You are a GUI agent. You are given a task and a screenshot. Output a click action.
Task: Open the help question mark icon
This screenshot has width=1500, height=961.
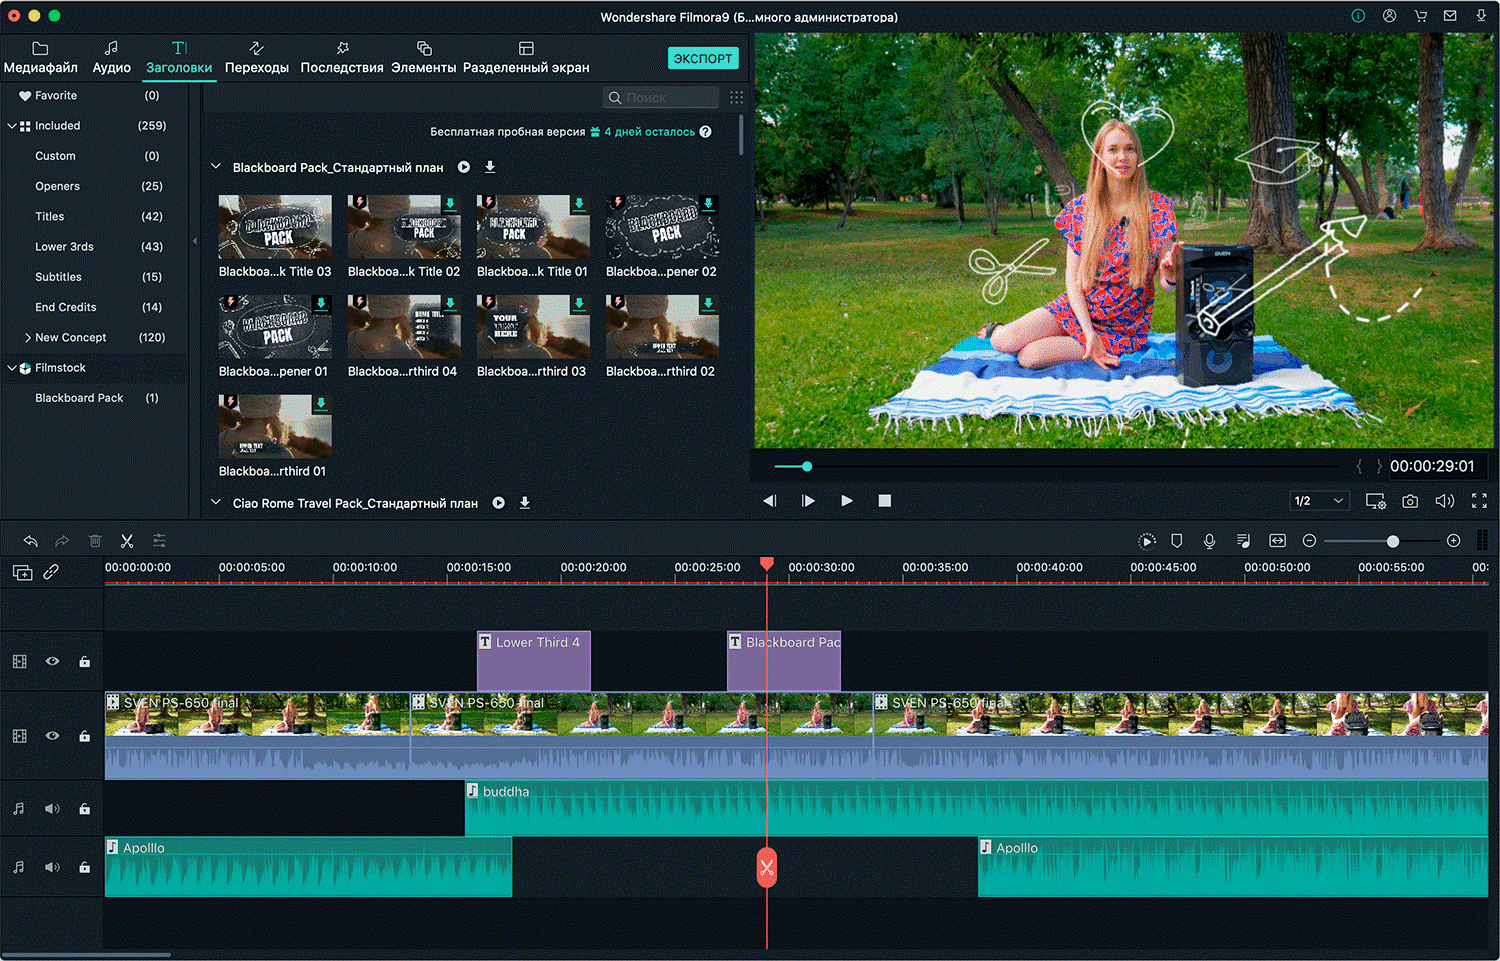coord(706,132)
